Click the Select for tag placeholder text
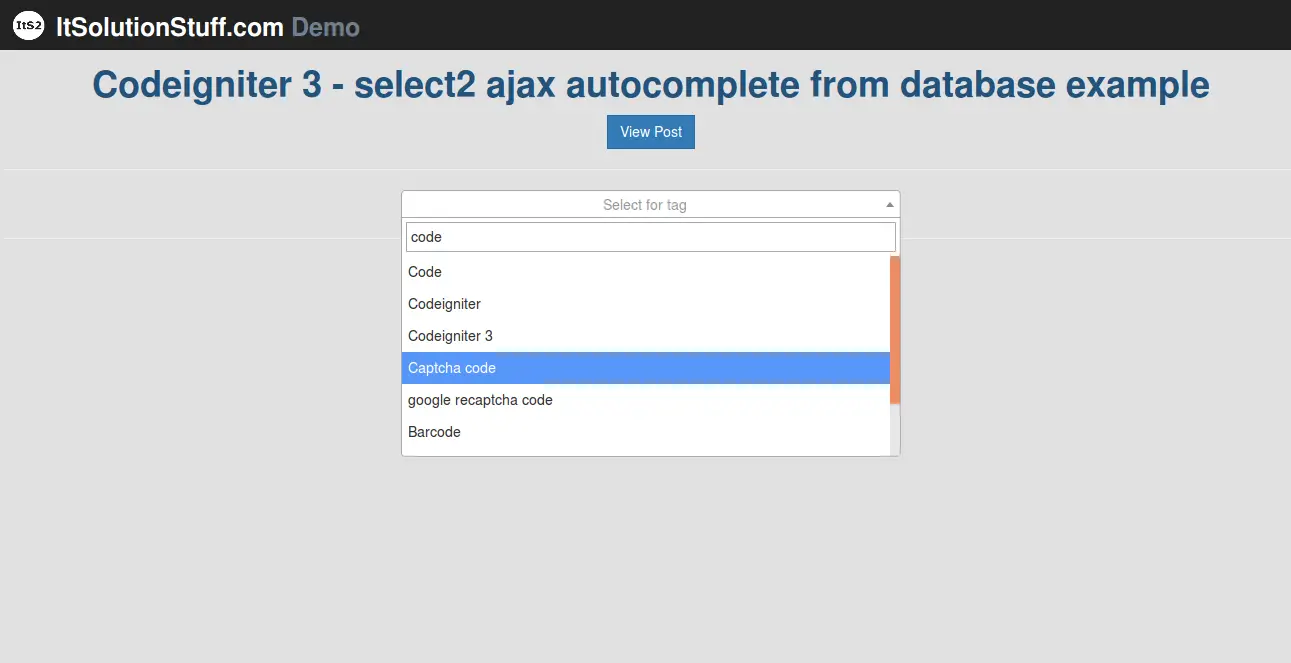This screenshot has height=663, width=1291. [x=645, y=204]
